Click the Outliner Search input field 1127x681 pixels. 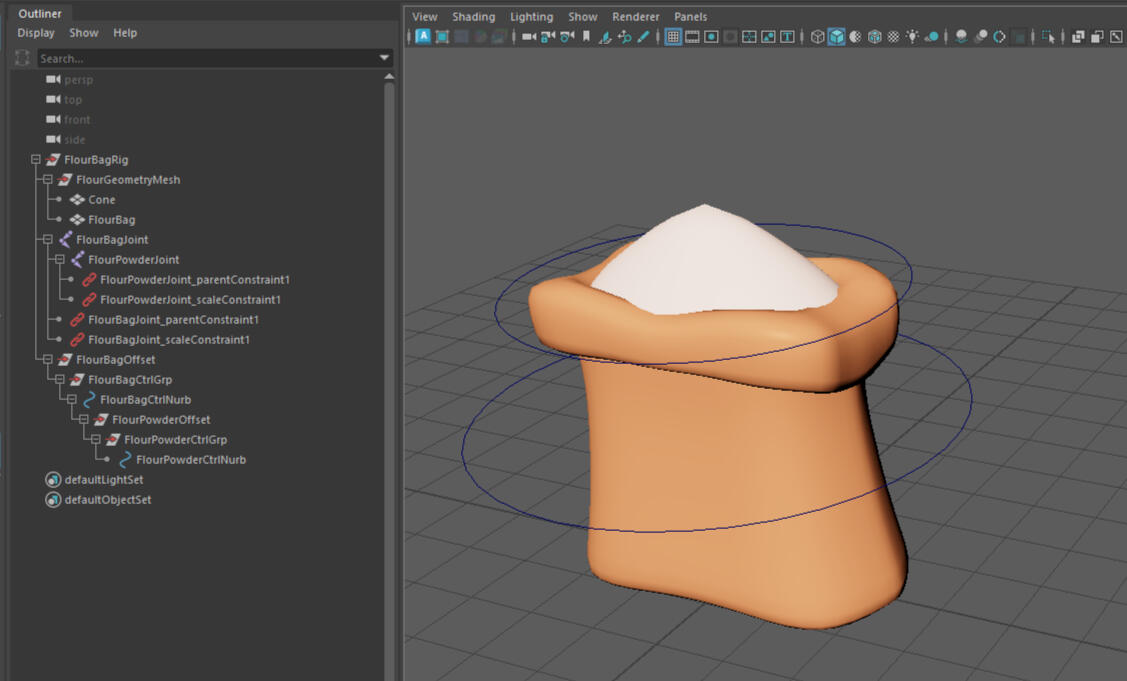click(206, 58)
